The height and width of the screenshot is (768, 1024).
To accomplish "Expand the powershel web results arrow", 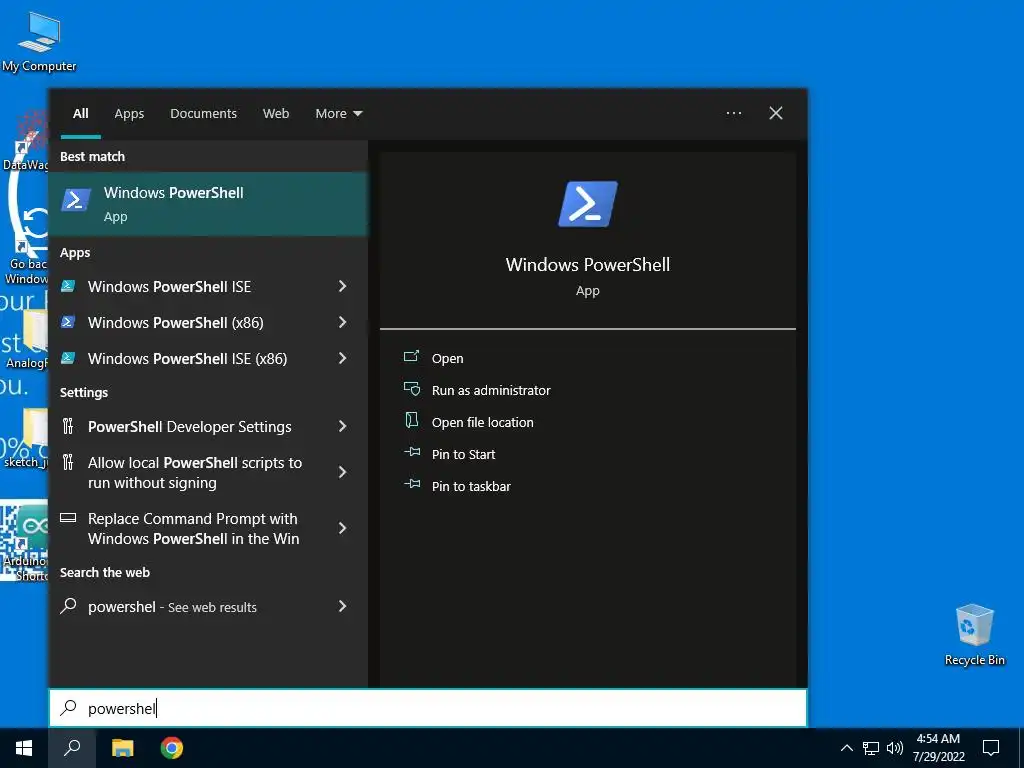I will click(342, 606).
